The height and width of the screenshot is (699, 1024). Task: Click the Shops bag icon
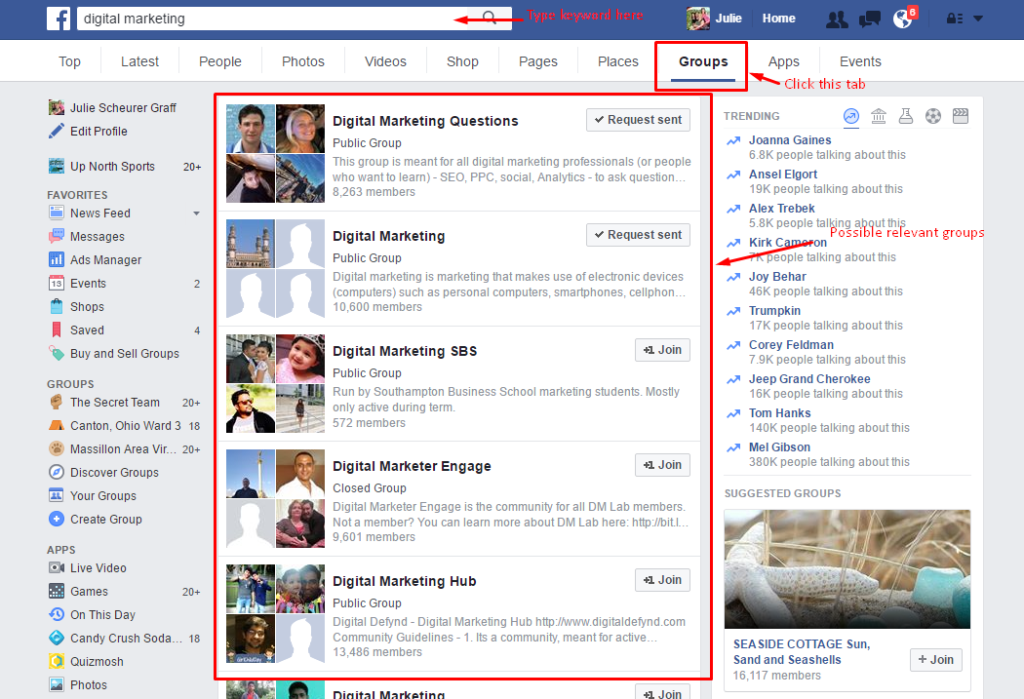[56, 306]
